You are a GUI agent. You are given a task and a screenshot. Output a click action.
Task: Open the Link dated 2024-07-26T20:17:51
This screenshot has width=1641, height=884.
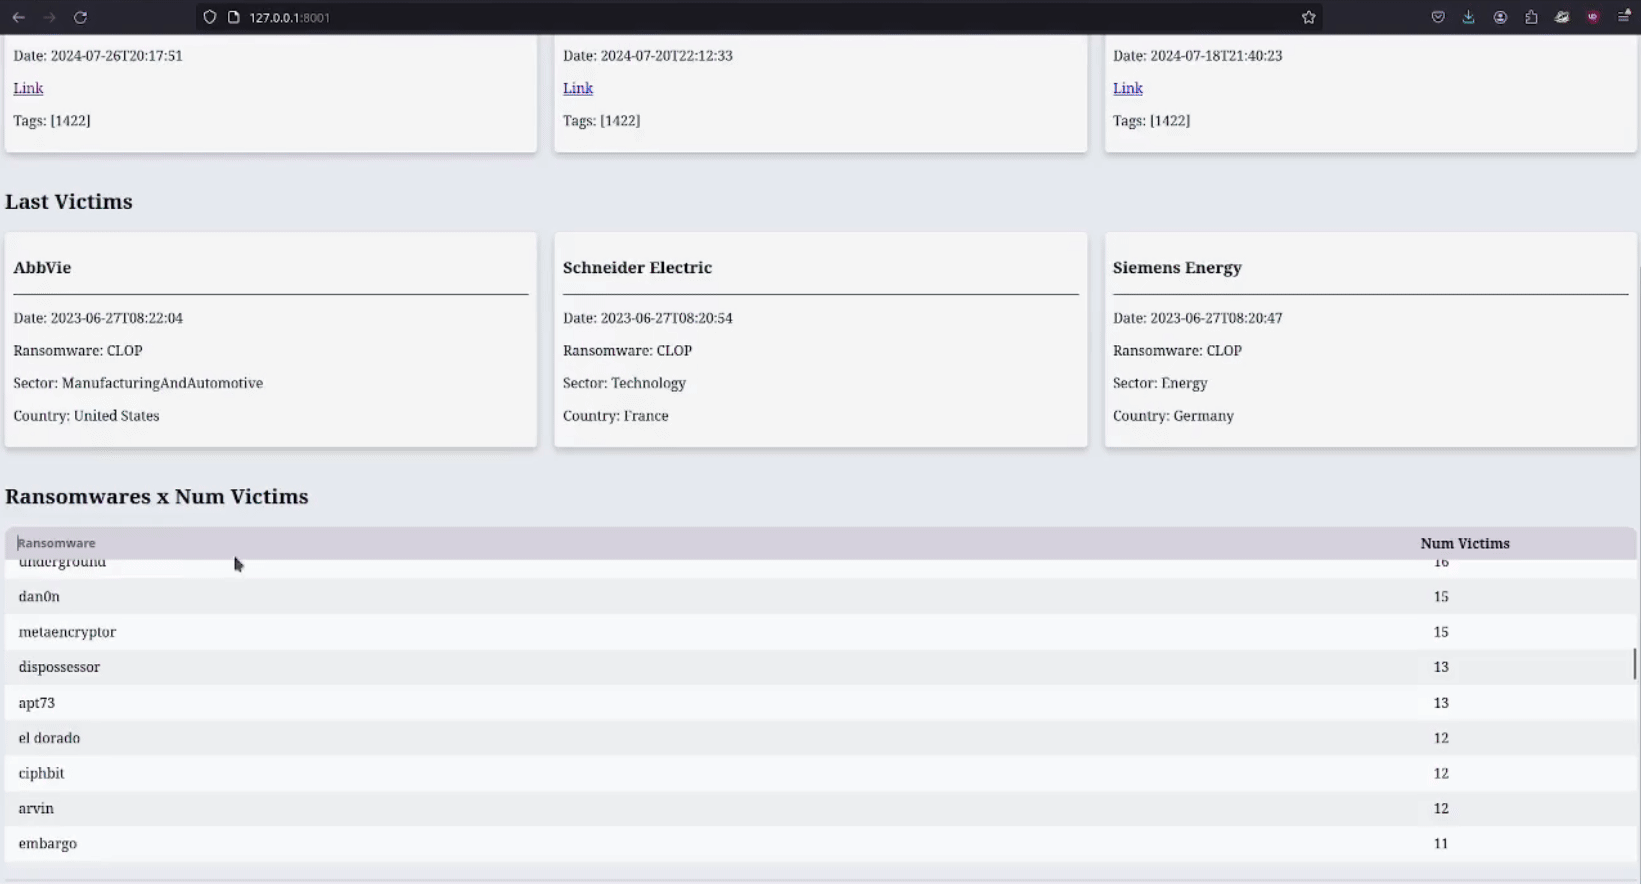pos(28,88)
